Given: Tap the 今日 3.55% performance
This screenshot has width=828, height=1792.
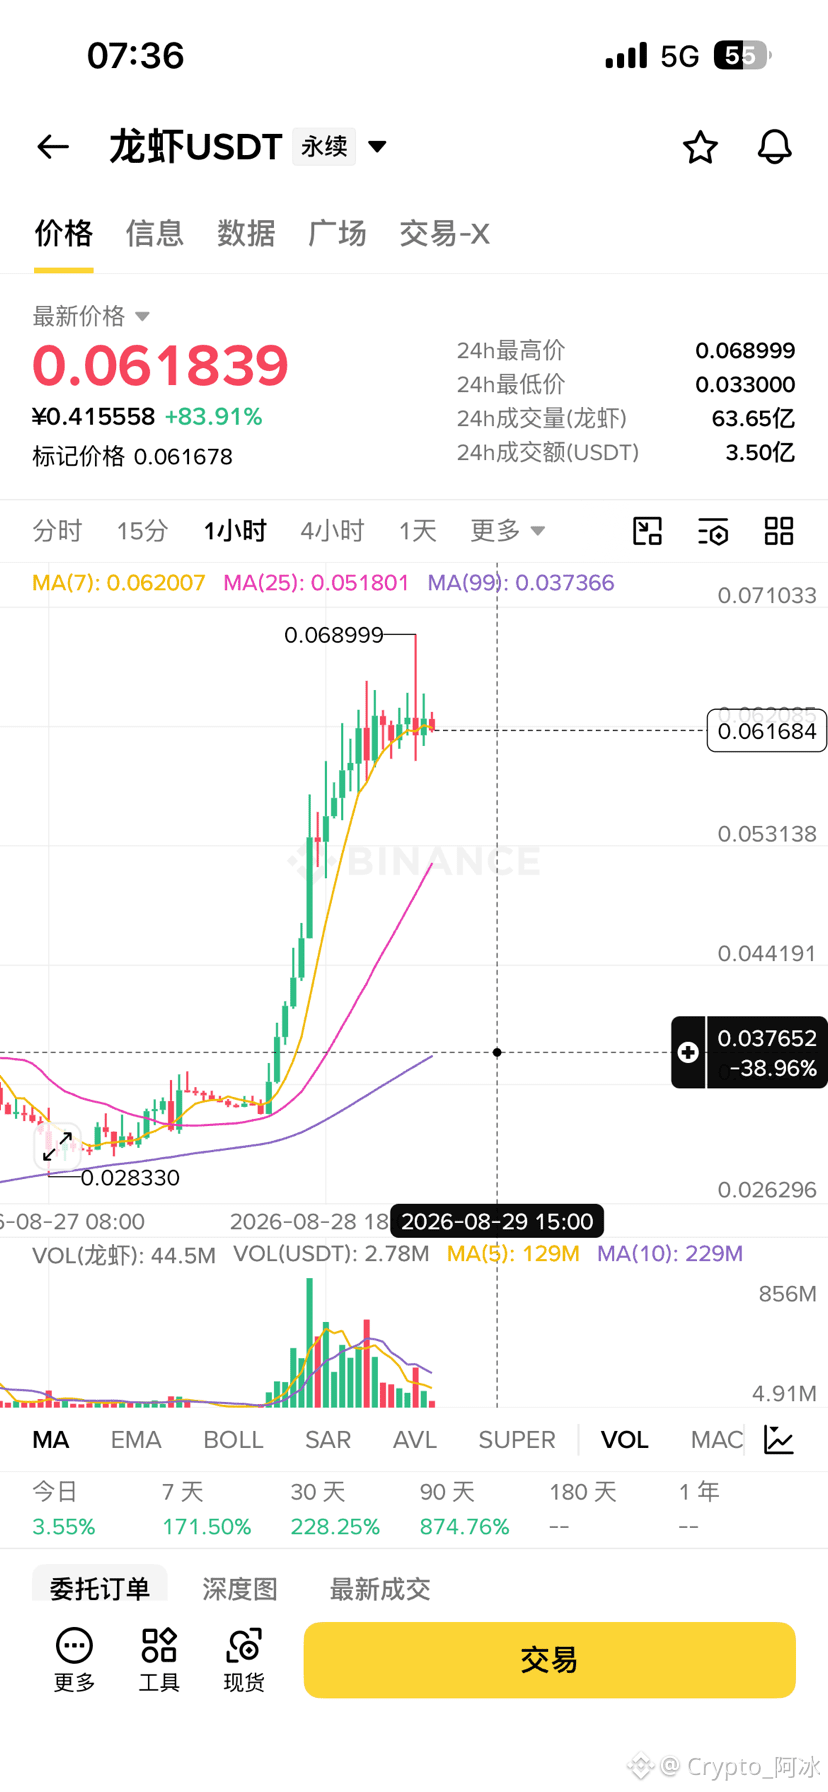Looking at the screenshot, I should point(64,1509).
